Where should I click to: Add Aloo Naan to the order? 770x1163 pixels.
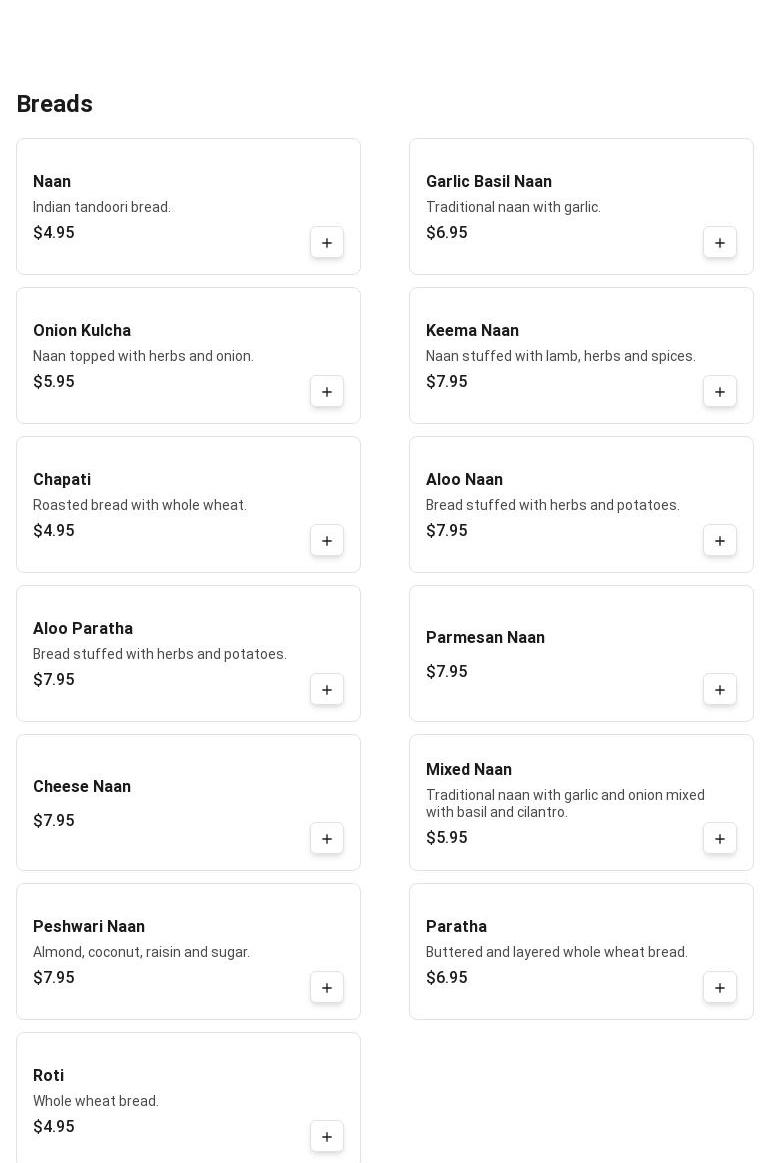720,541
